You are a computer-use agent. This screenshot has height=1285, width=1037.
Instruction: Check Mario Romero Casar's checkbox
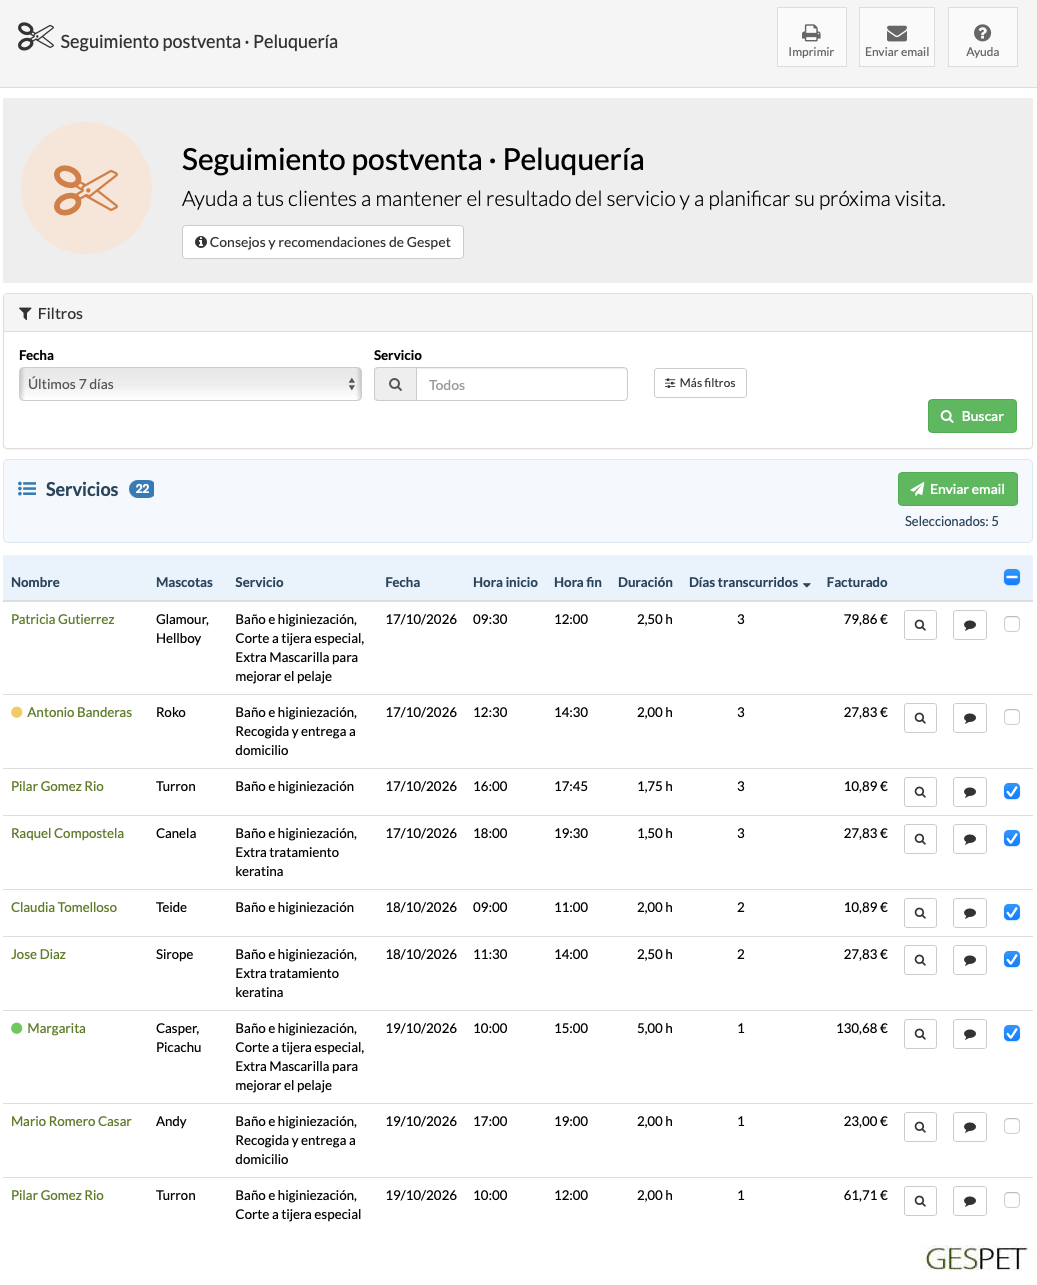tap(1012, 1126)
